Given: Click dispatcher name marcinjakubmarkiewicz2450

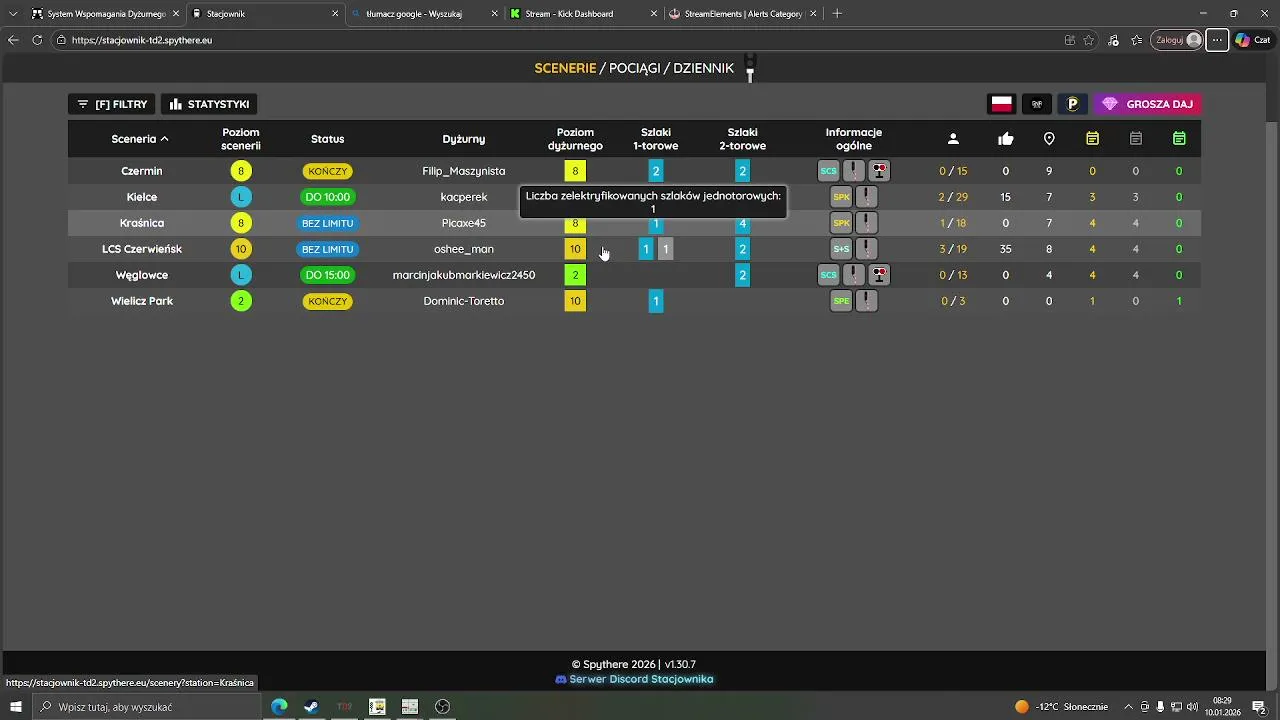Looking at the screenshot, I should tap(464, 275).
